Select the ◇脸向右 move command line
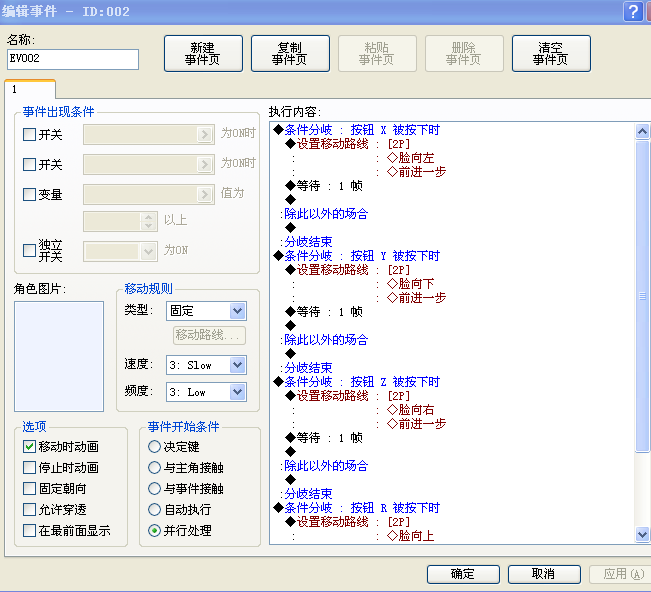 click(x=411, y=410)
